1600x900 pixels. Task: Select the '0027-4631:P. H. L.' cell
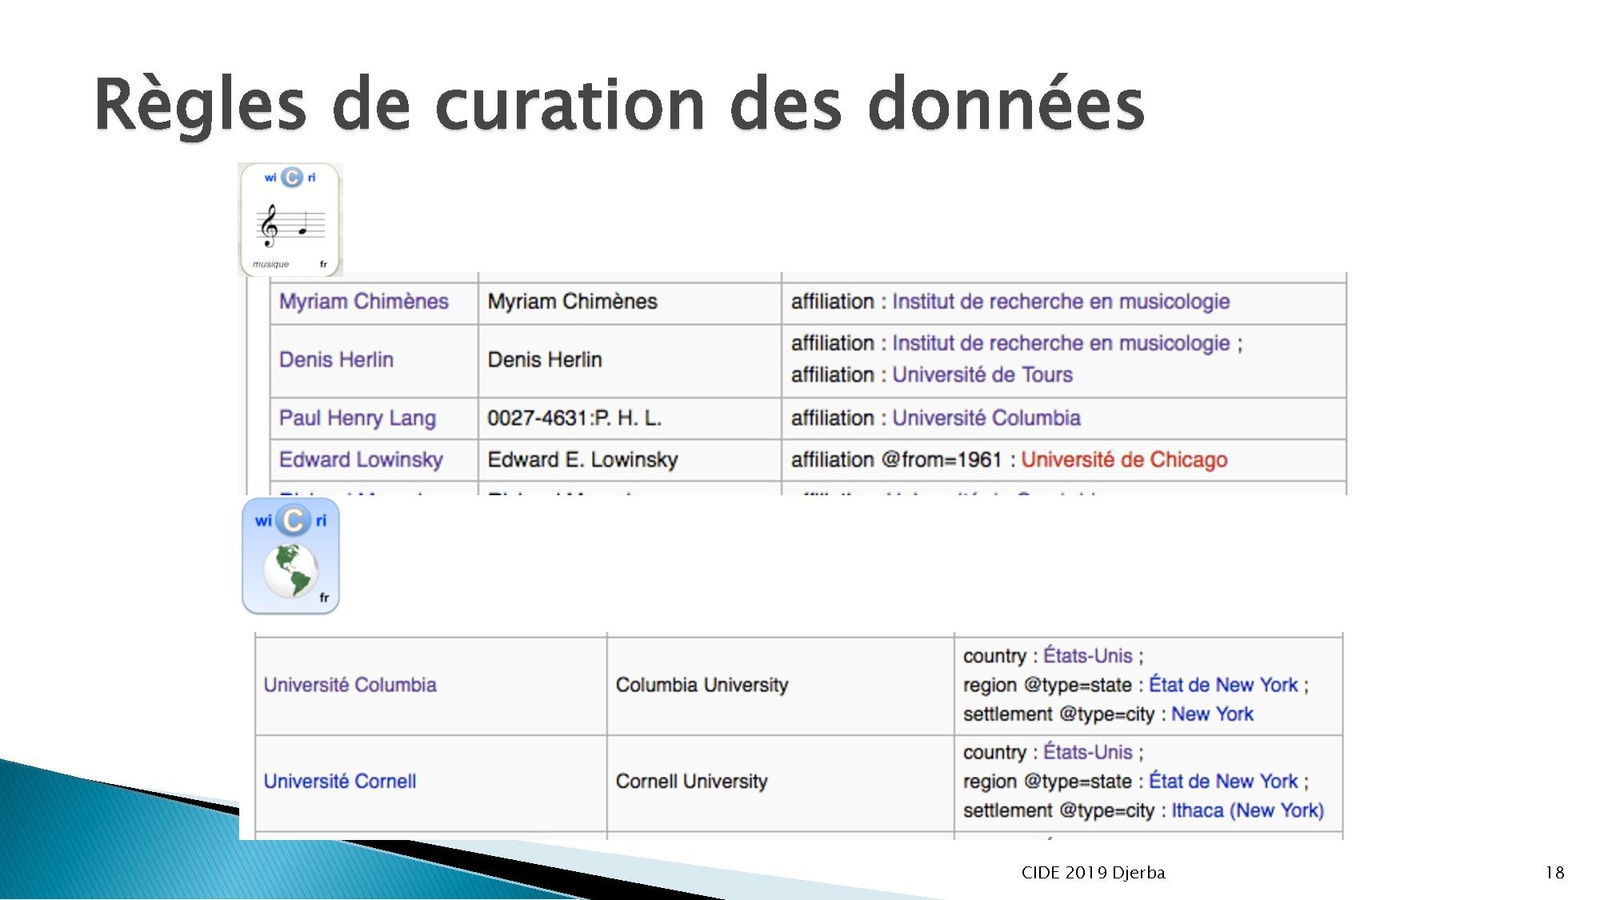(629, 418)
